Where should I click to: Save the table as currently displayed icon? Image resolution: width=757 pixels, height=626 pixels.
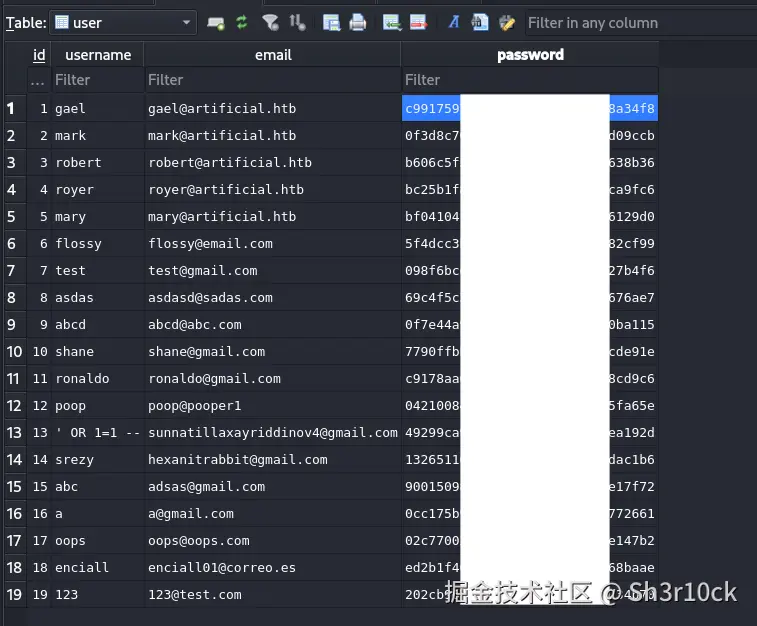331,22
